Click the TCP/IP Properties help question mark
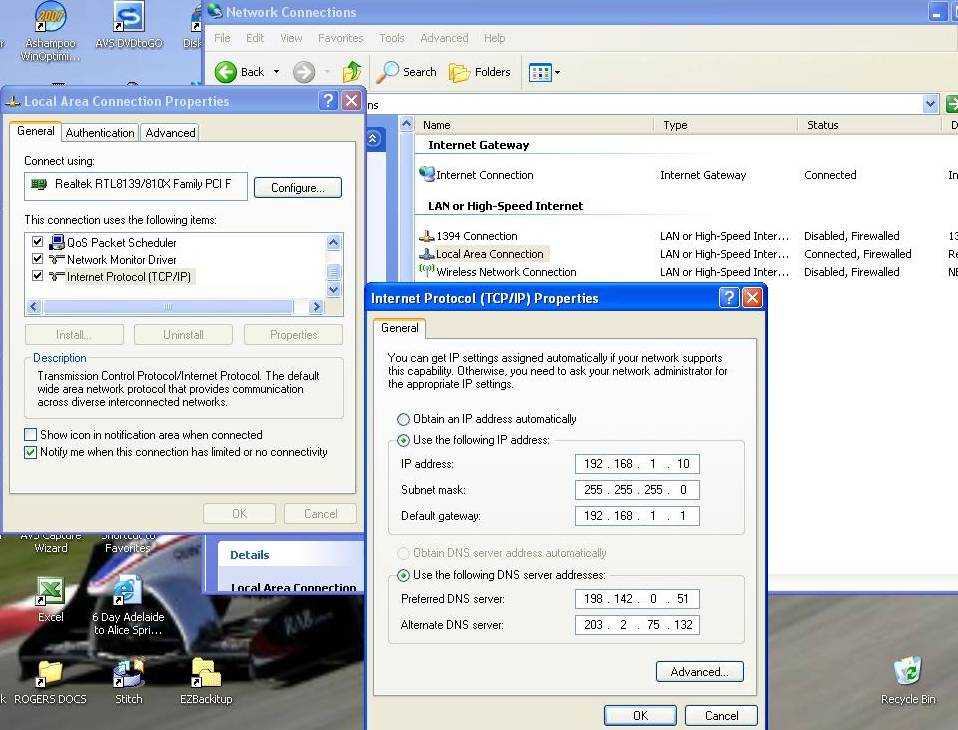The width and height of the screenshot is (958, 730). coord(729,298)
